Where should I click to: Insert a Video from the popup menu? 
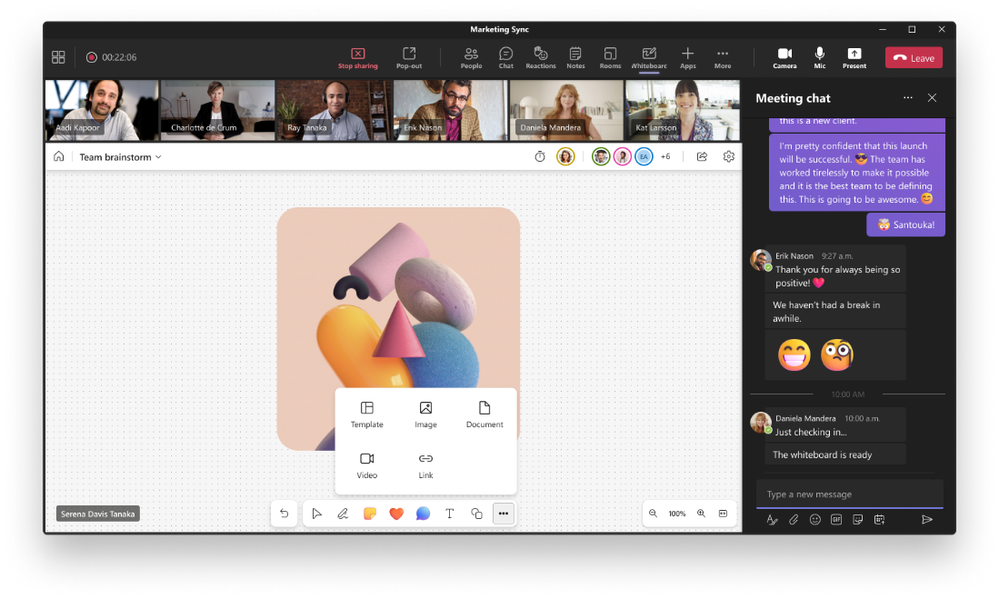[367, 466]
